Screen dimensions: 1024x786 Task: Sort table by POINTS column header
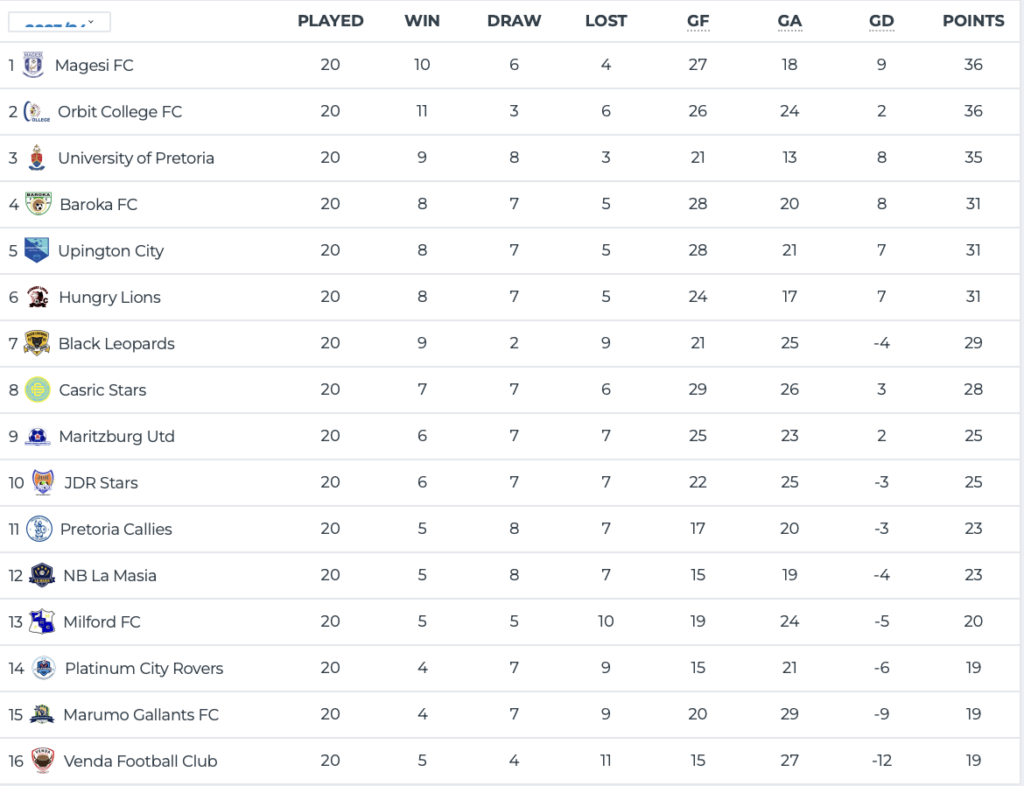pos(973,21)
